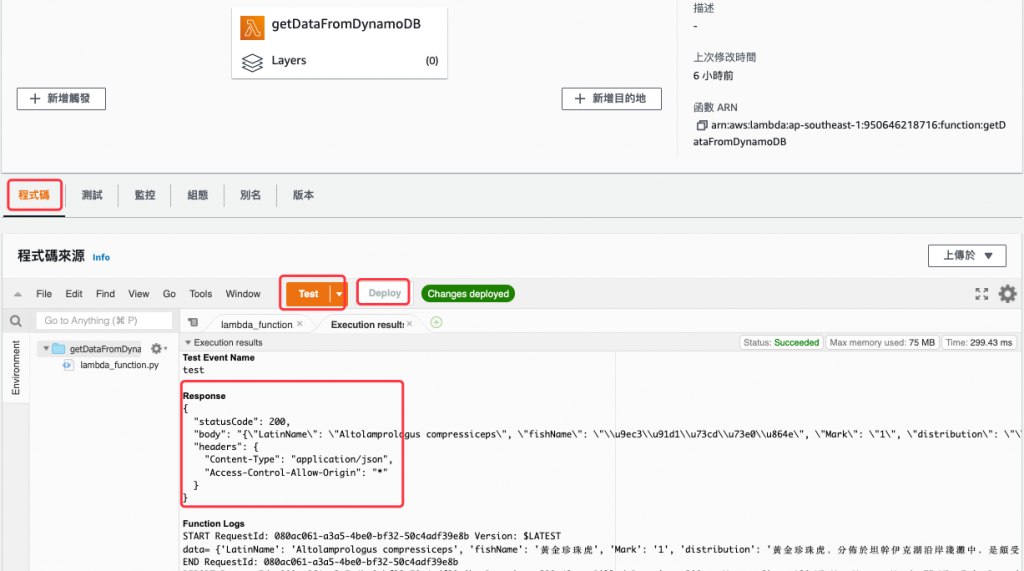Click the 新增目的地 button
This screenshot has width=1024, height=571.
(x=611, y=99)
